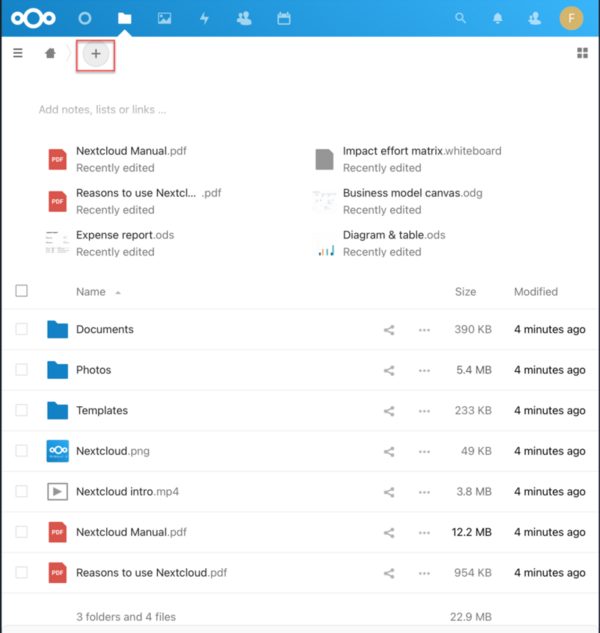Open Nextcloud intro.mp4 in the list
Screen dimensions: 600x633
click(x=127, y=492)
